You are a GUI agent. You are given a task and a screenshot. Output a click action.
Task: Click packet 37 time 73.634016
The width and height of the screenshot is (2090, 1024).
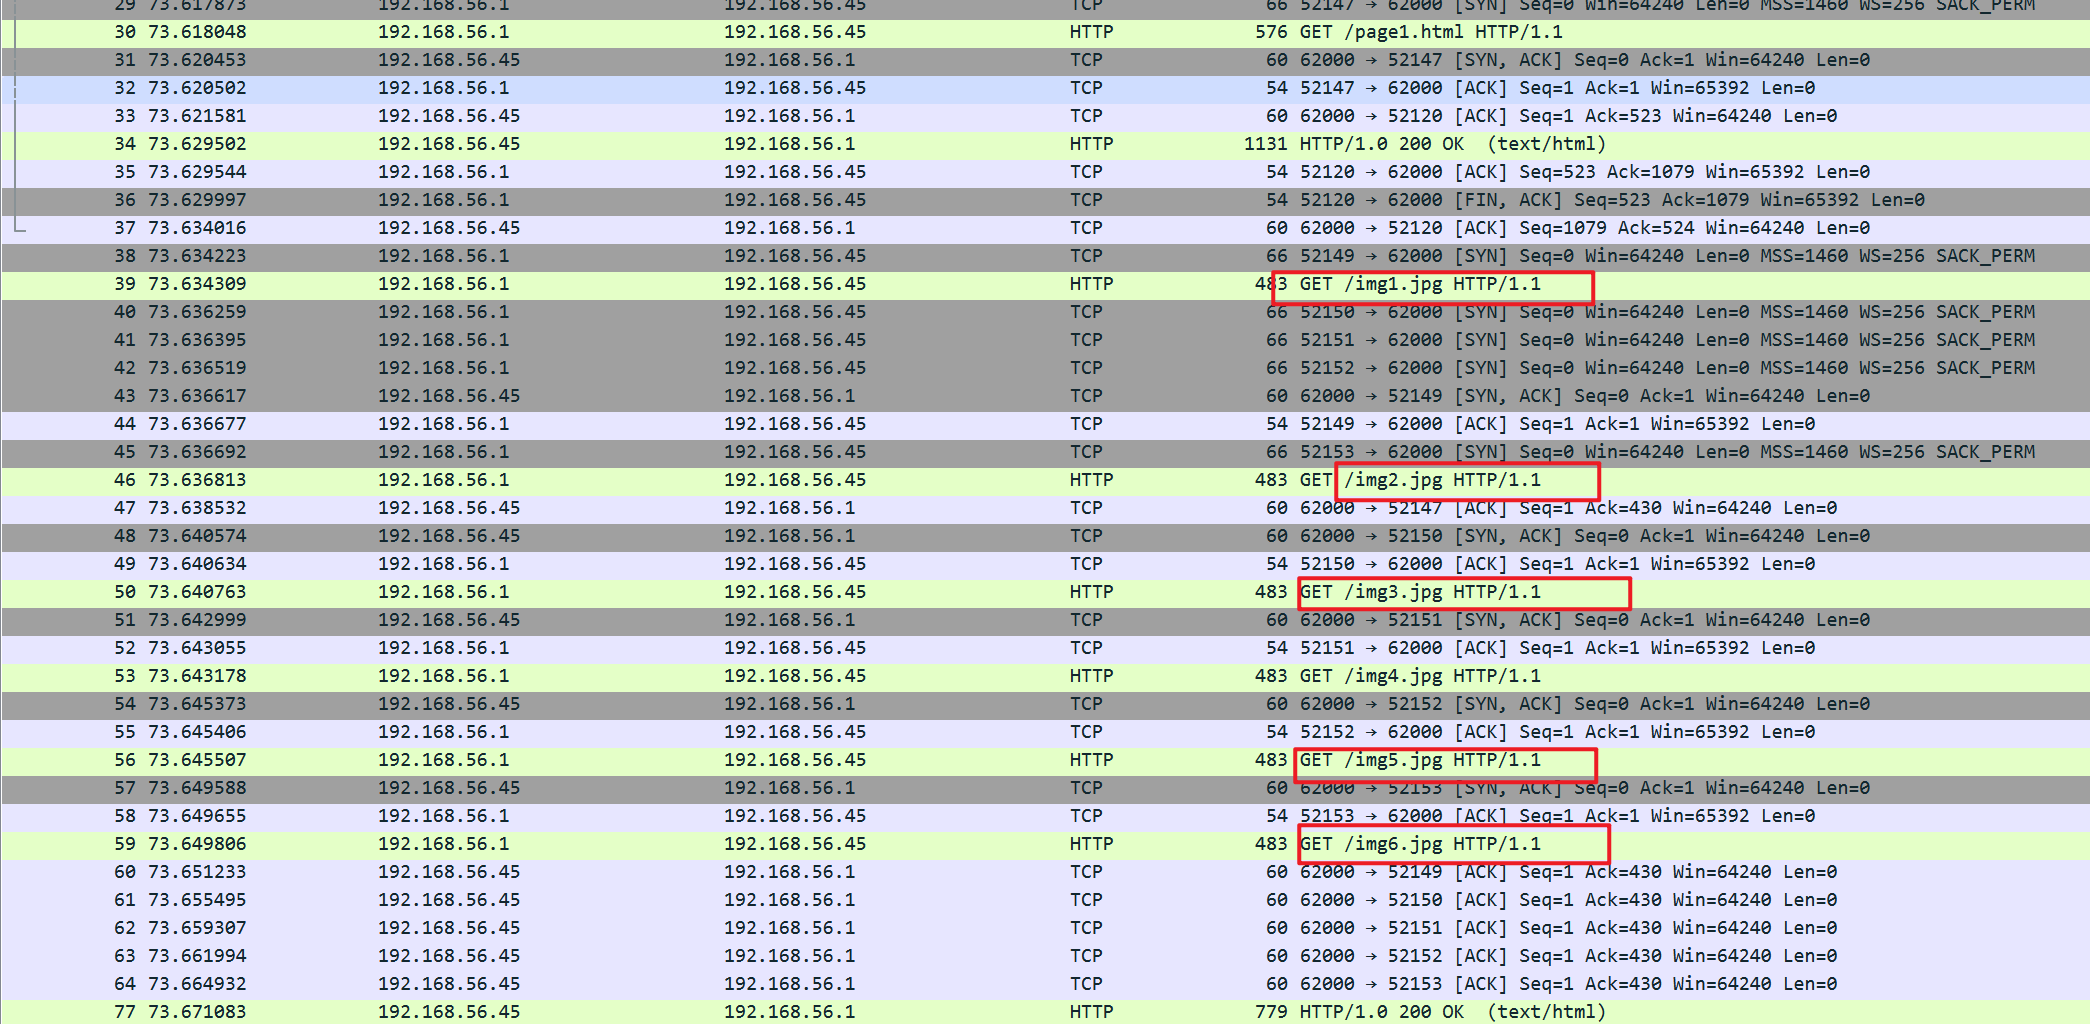pyautogui.click(x=197, y=228)
